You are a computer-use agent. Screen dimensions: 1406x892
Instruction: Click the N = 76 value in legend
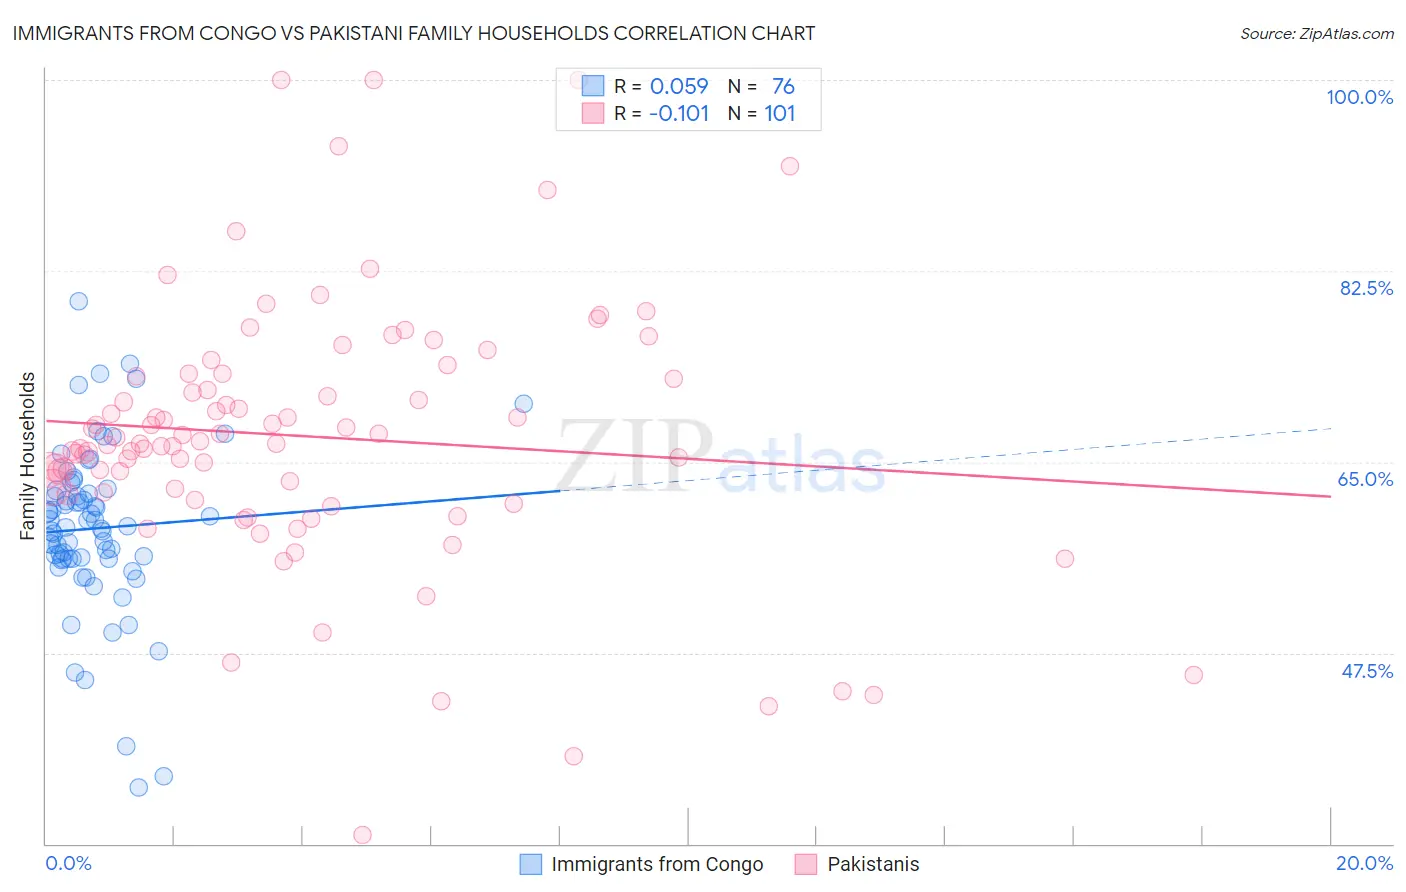point(761,86)
